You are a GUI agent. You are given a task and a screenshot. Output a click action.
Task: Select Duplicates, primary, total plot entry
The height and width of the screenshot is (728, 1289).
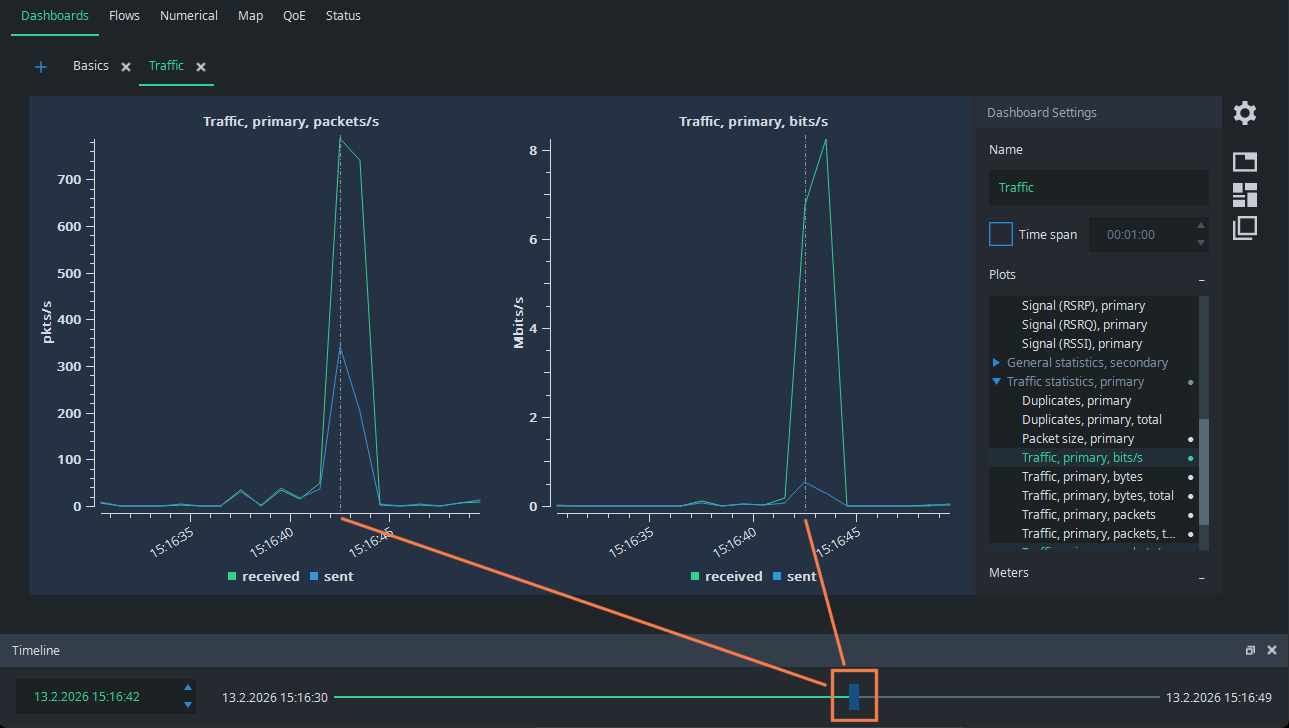1091,420
